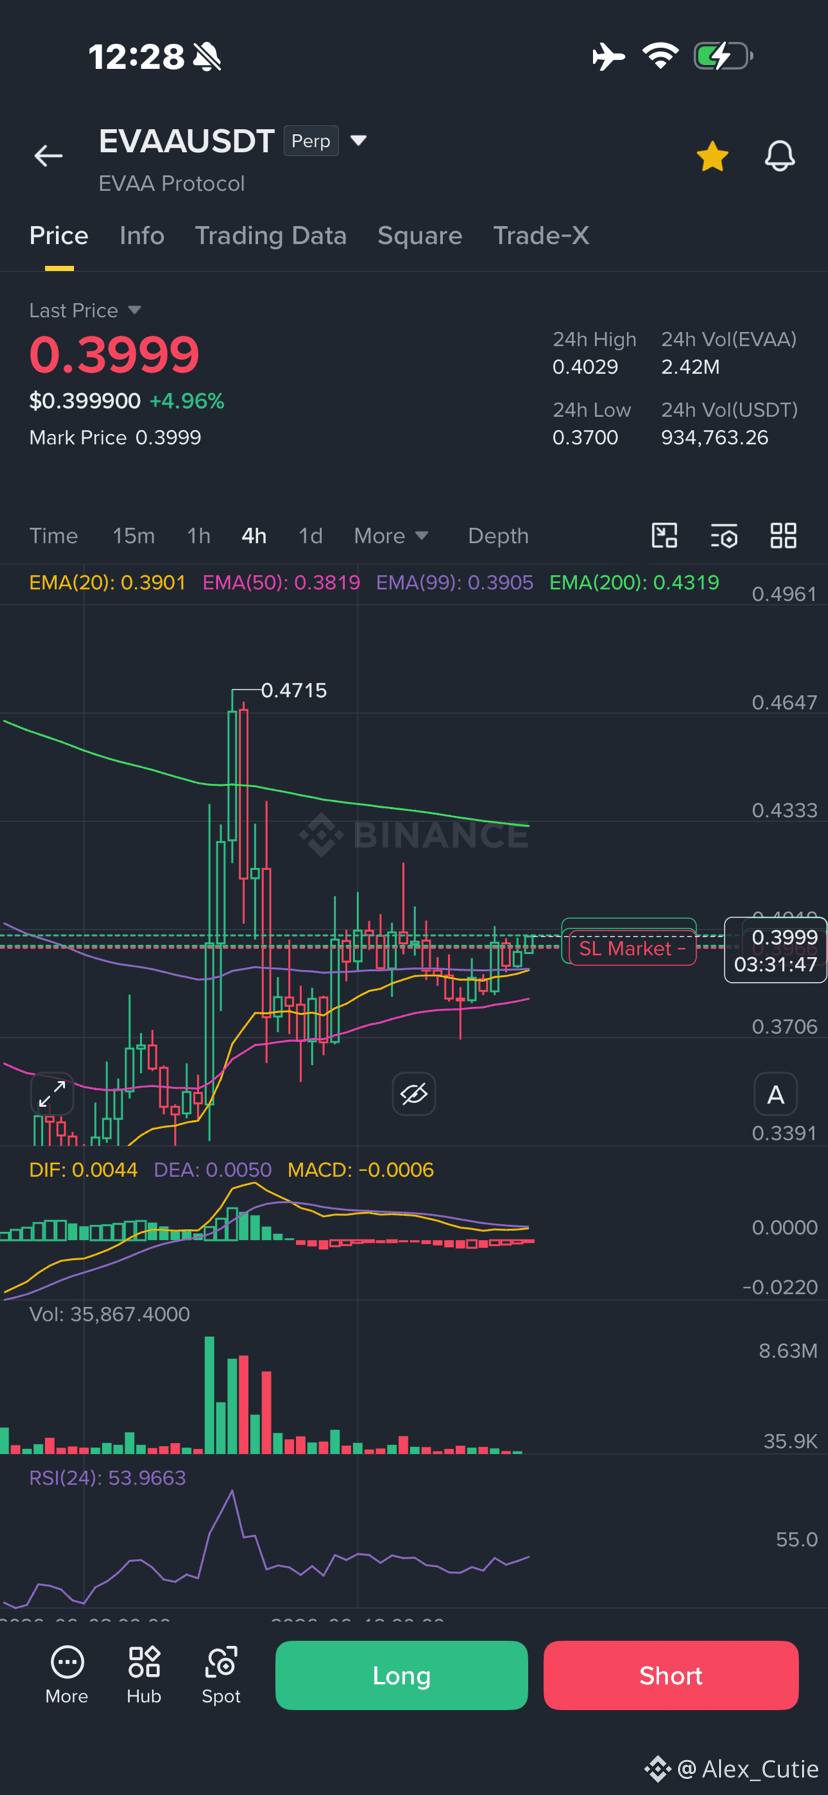The height and width of the screenshot is (1795, 828).
Task: Tap the auto-scale A button
Action: click(x=775, y=1095)
